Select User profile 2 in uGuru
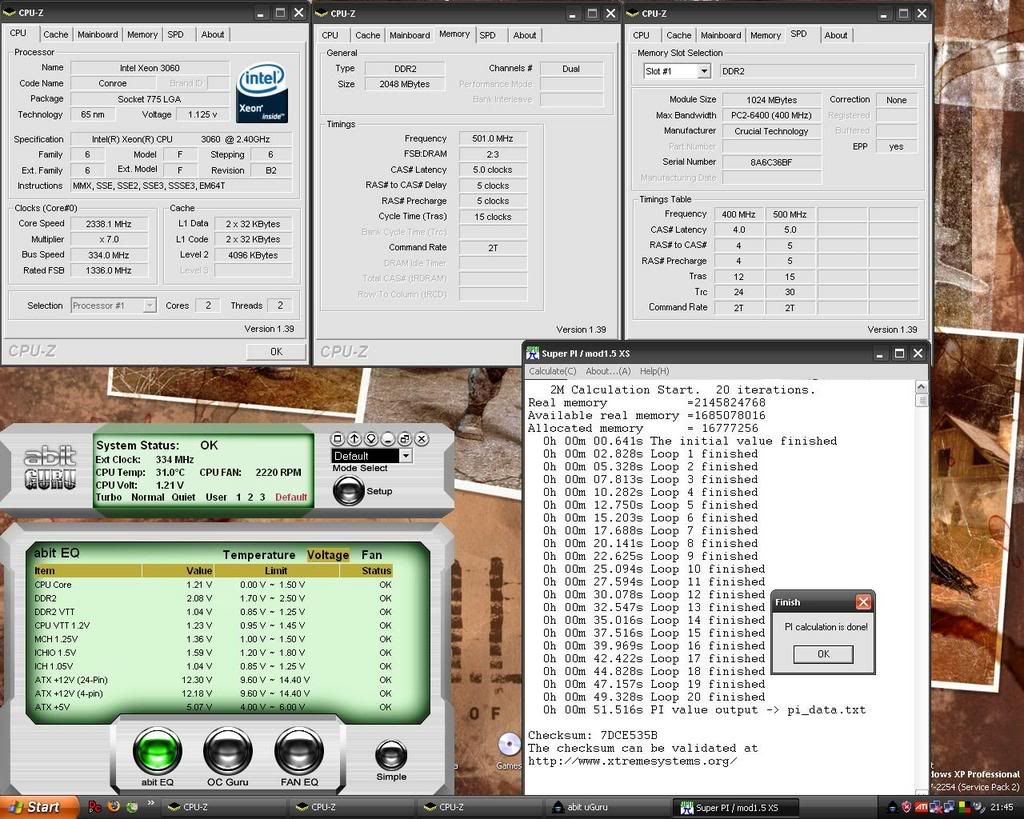 coord(250,497)
